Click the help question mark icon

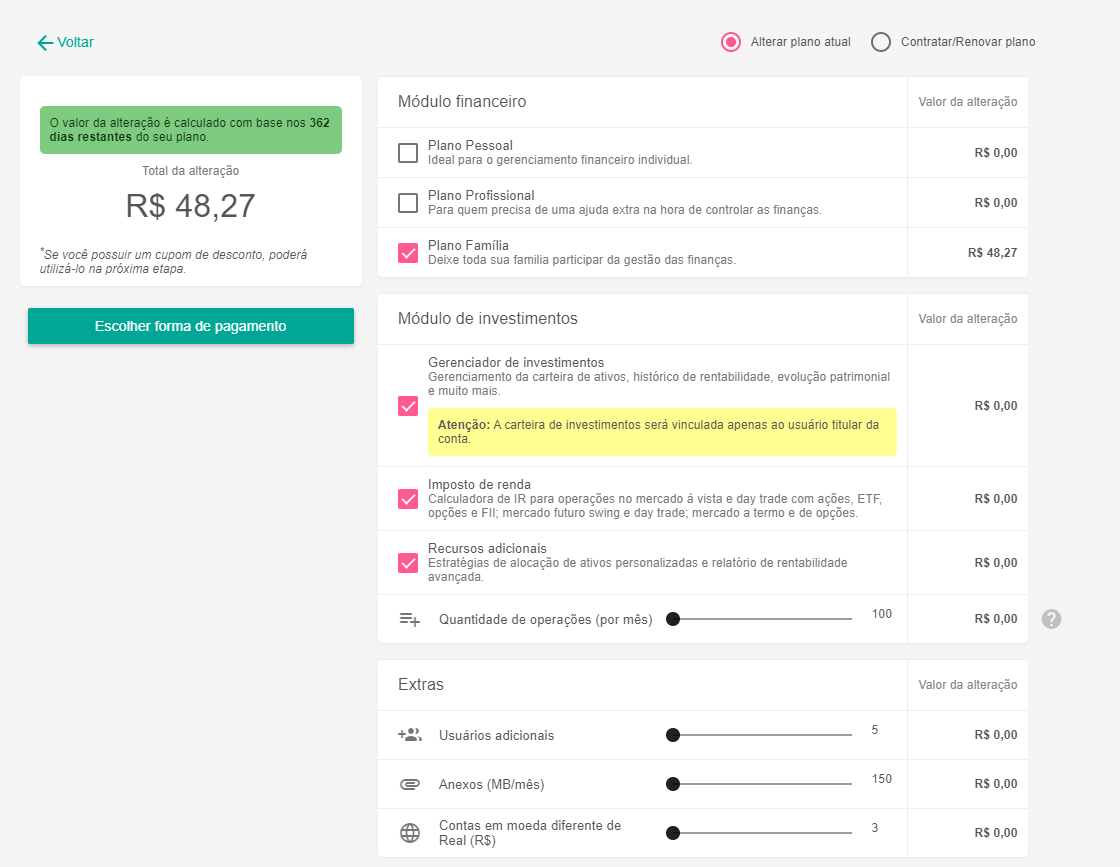point(1051,619)
